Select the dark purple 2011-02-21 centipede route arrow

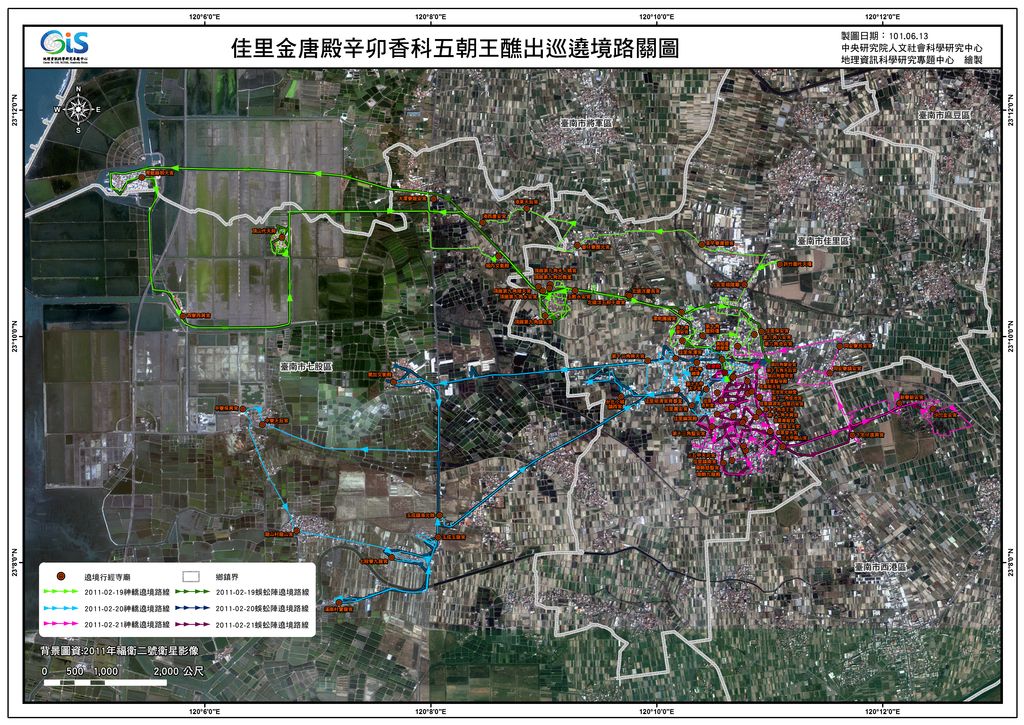tap(193, 623)
